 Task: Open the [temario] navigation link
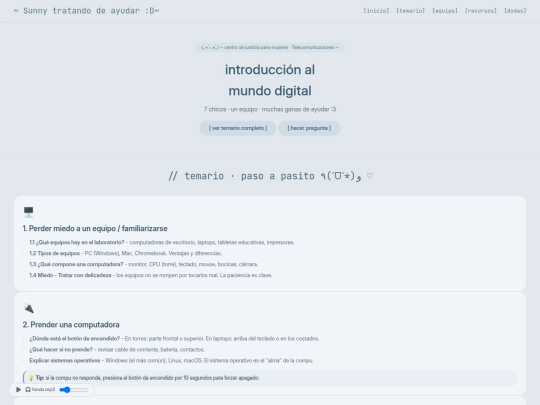click(410, 11)
